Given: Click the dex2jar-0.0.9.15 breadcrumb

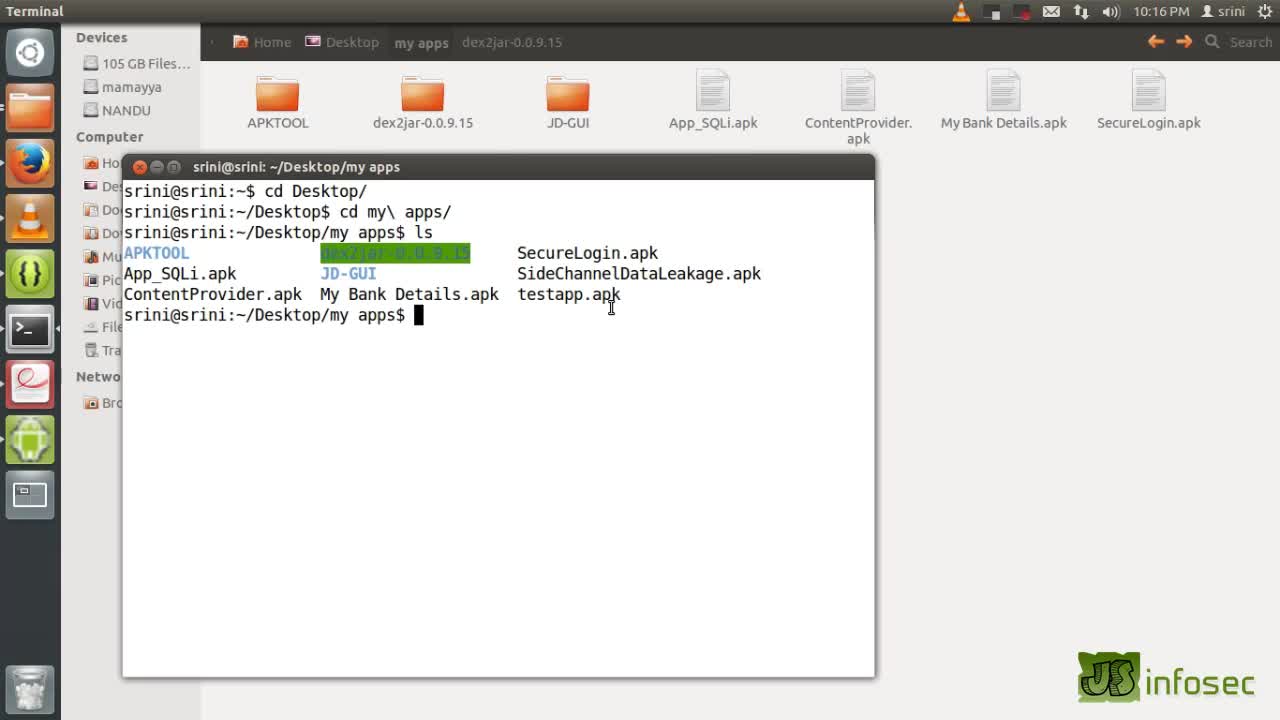Looking at the screenshot, I should [512, 42].
